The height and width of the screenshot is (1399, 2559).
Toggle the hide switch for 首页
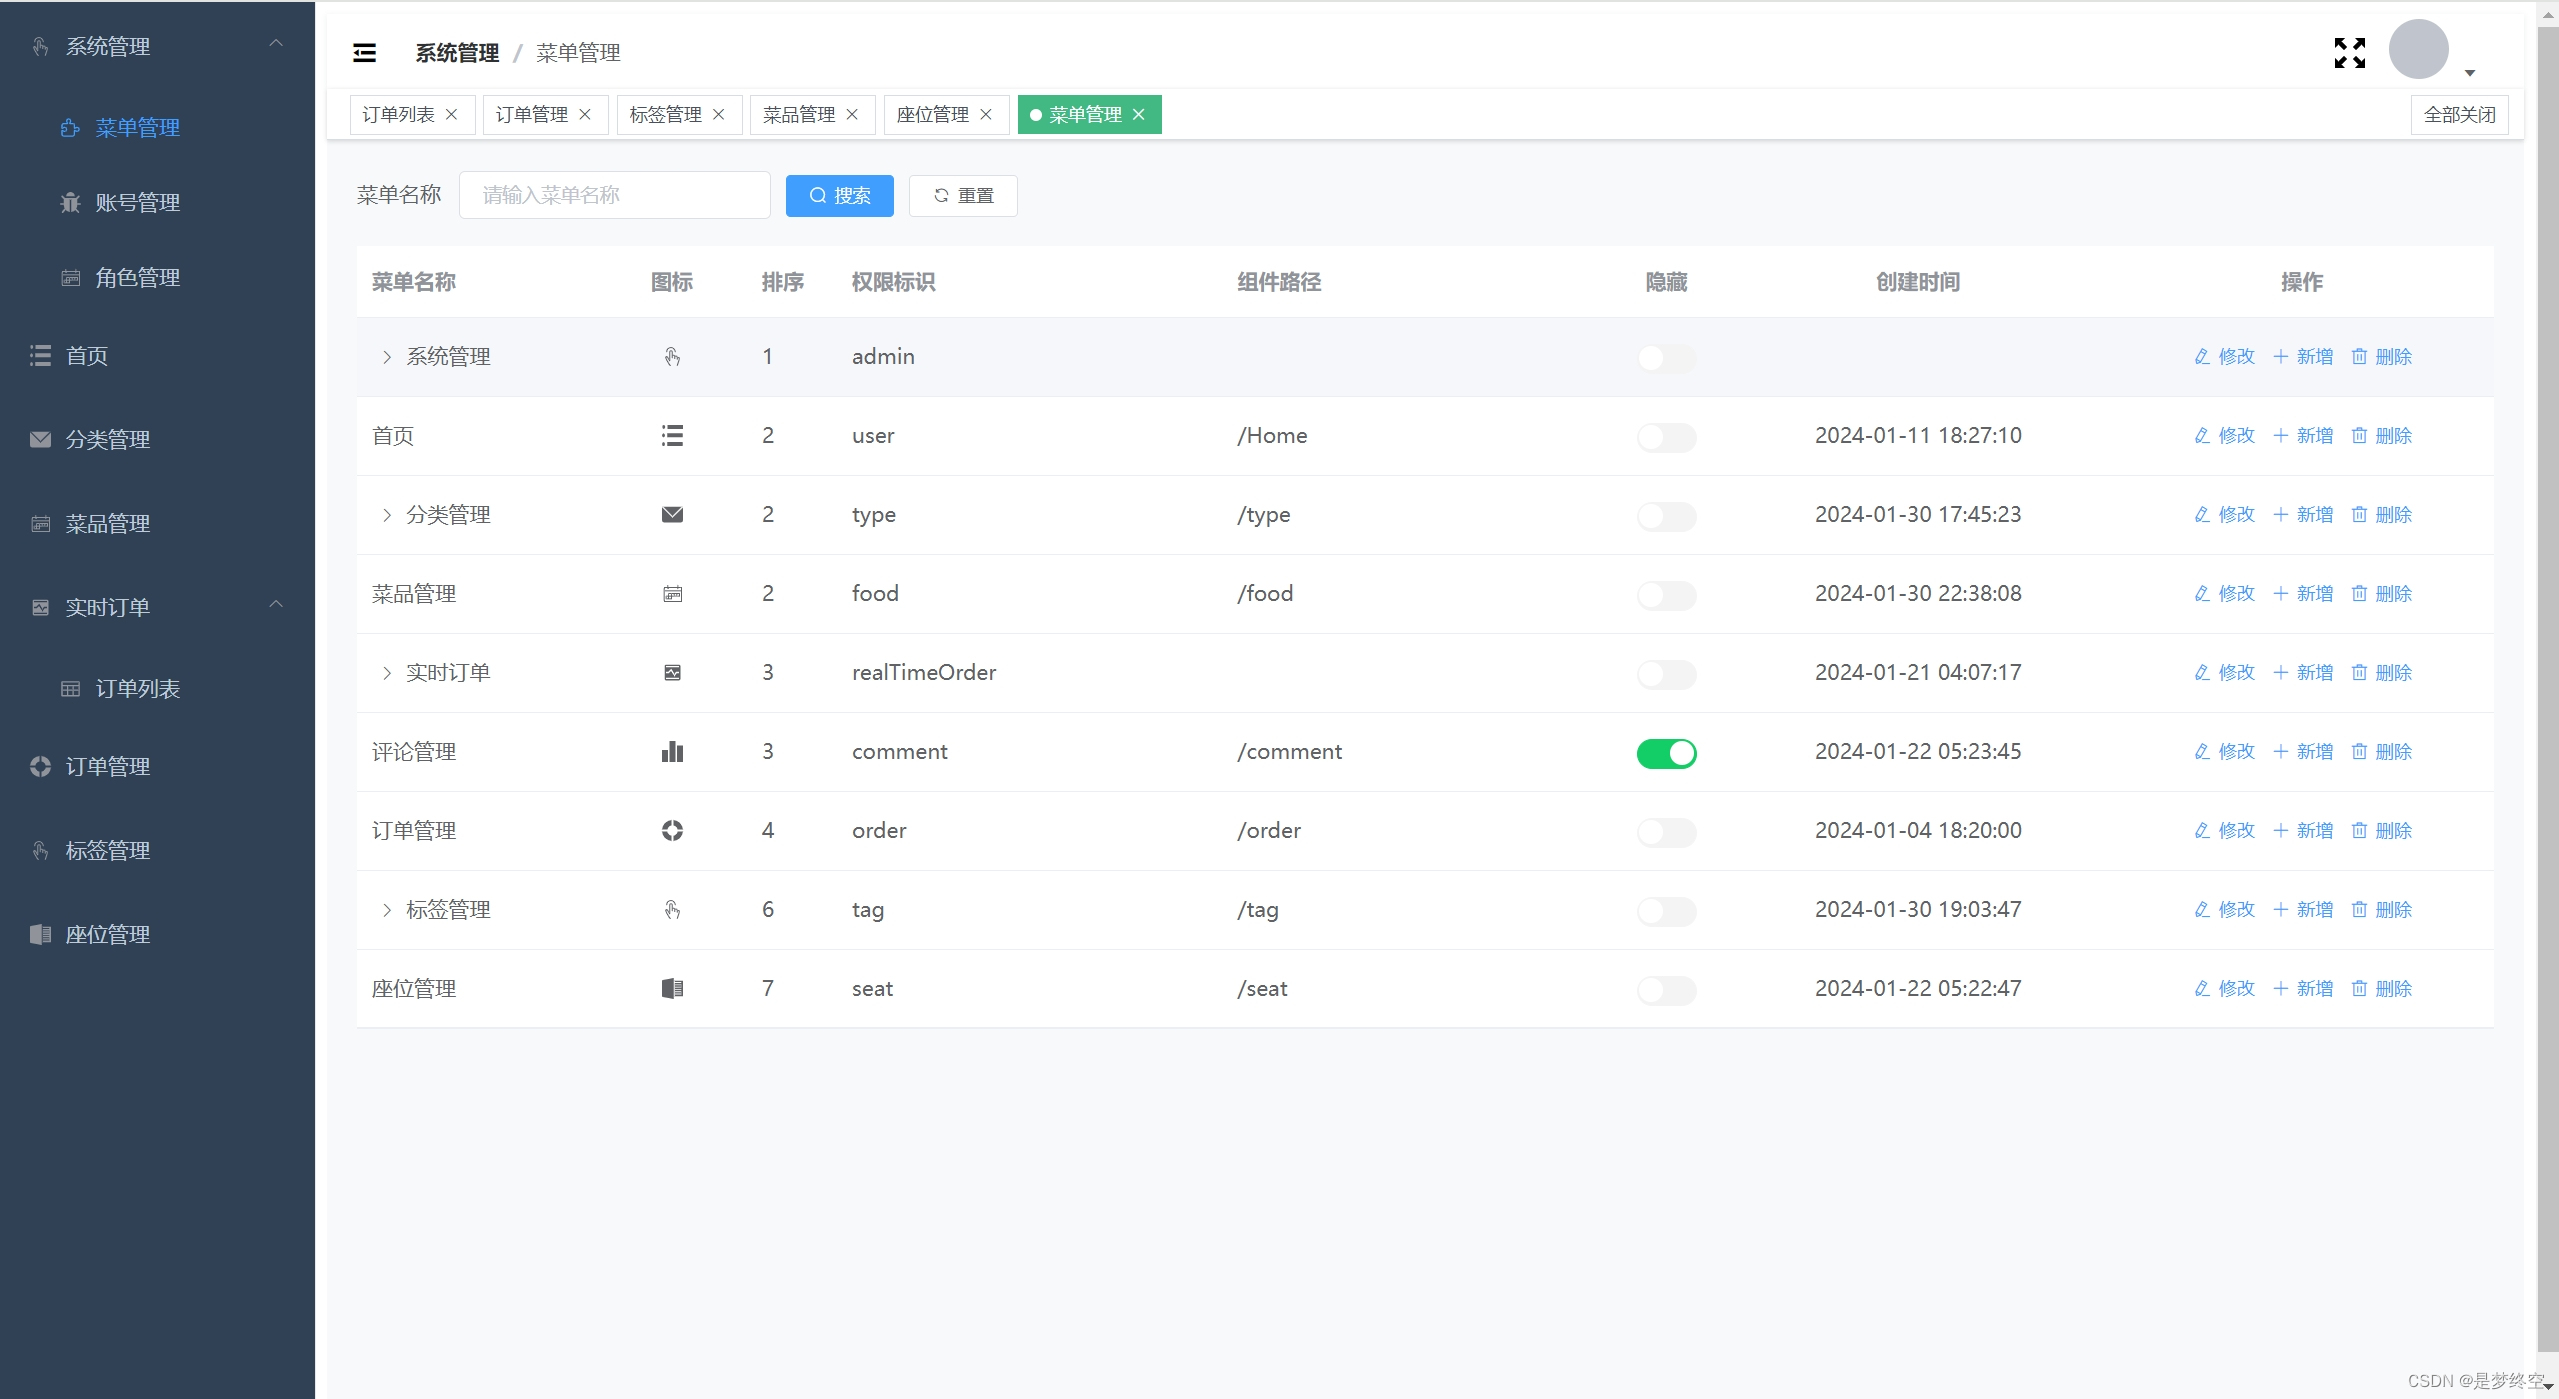[1666, 437]
